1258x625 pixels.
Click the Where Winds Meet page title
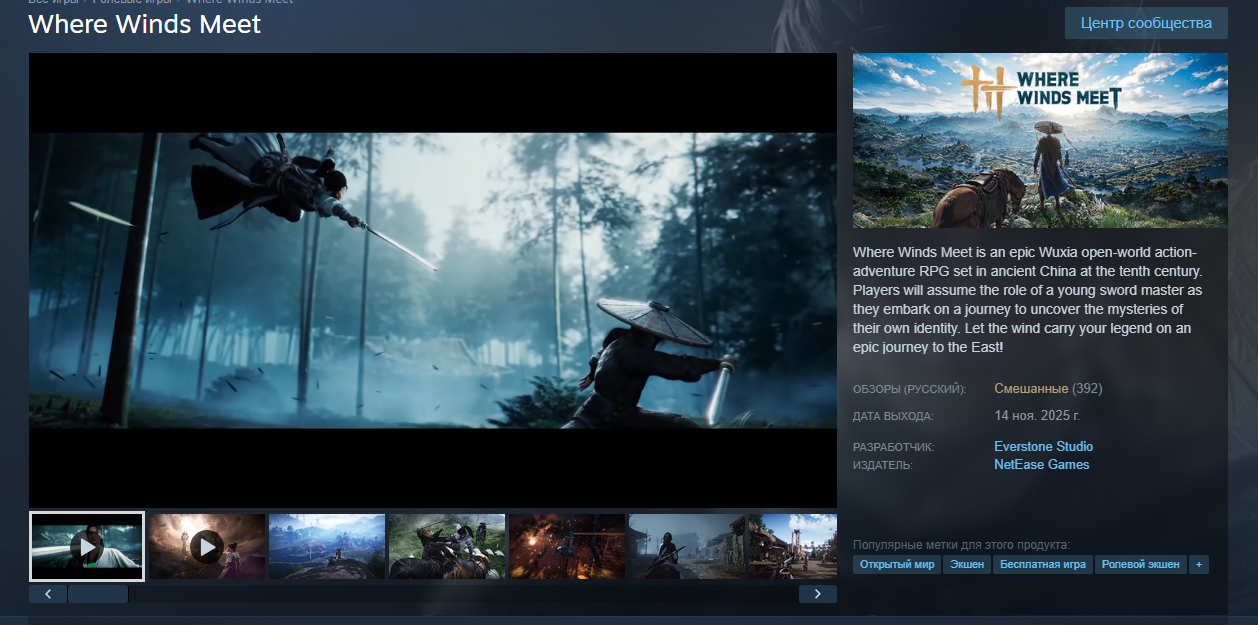pyautogui.click(x=145, y=24)
